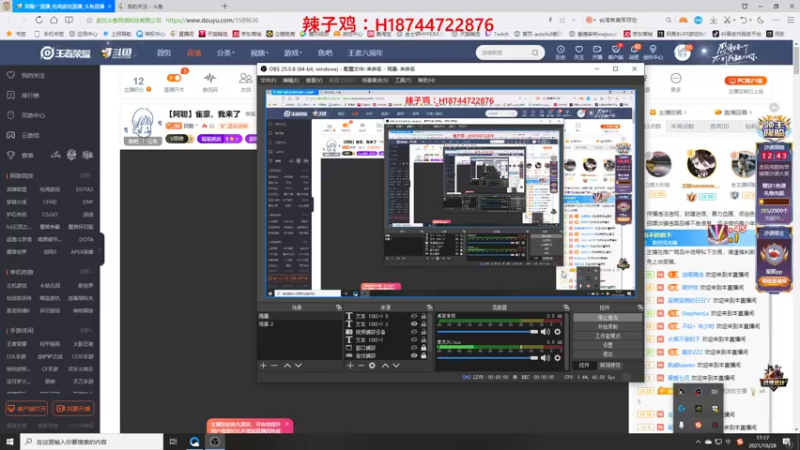800x450 pixels.
Task: Click 我要开播 button at sidebar bottom
Action: (74, 409)
